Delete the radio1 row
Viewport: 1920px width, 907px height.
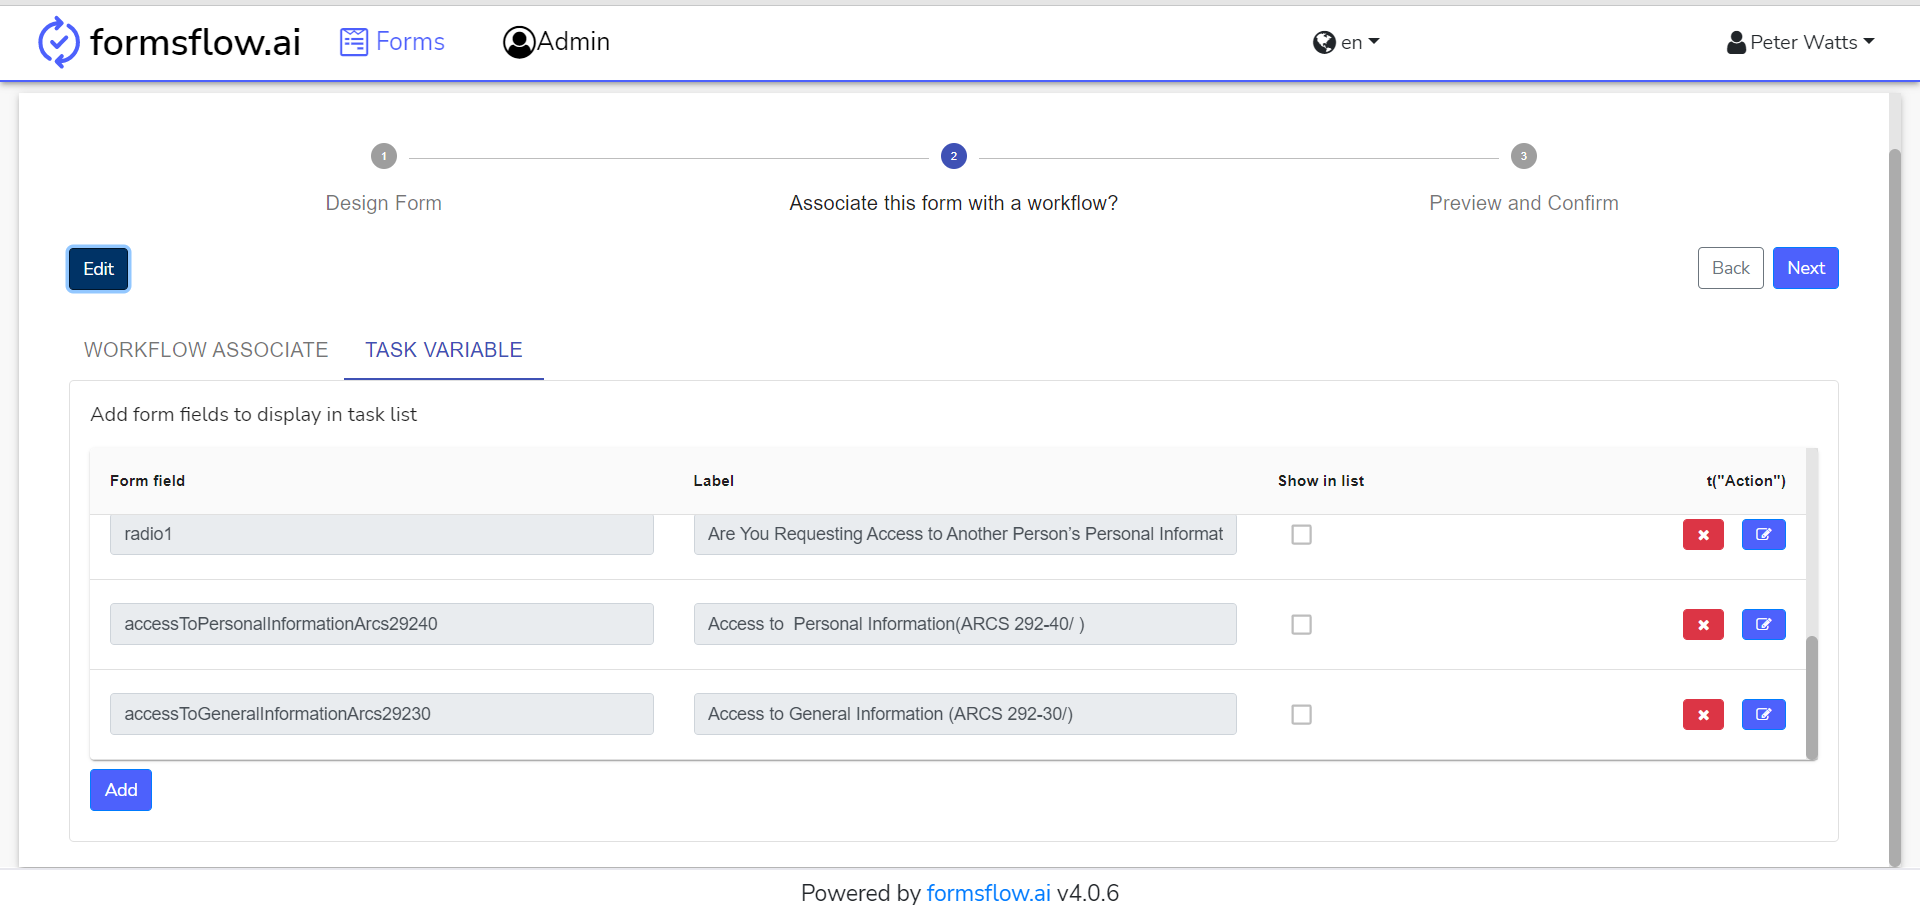click(1703, 535)
